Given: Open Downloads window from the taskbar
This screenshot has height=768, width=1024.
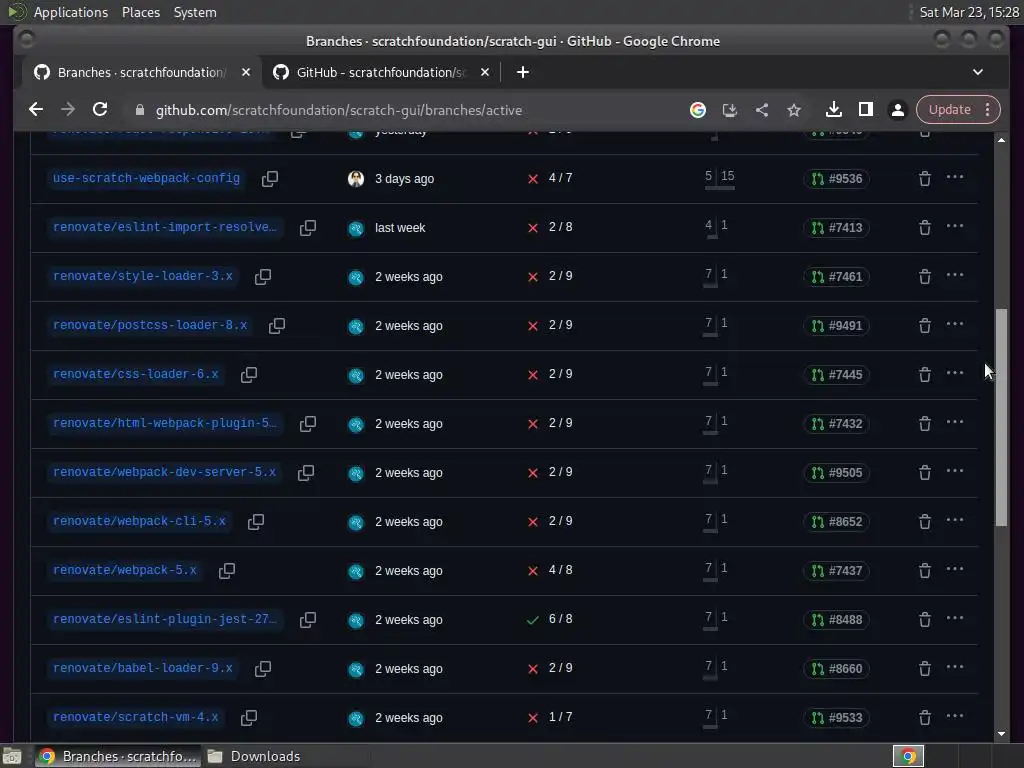Looking at the screenshot, I should point(254,756).
